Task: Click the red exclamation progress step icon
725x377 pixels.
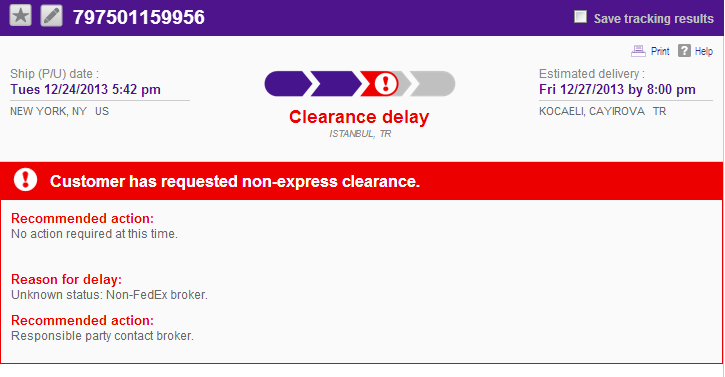Action: [385, 84]
